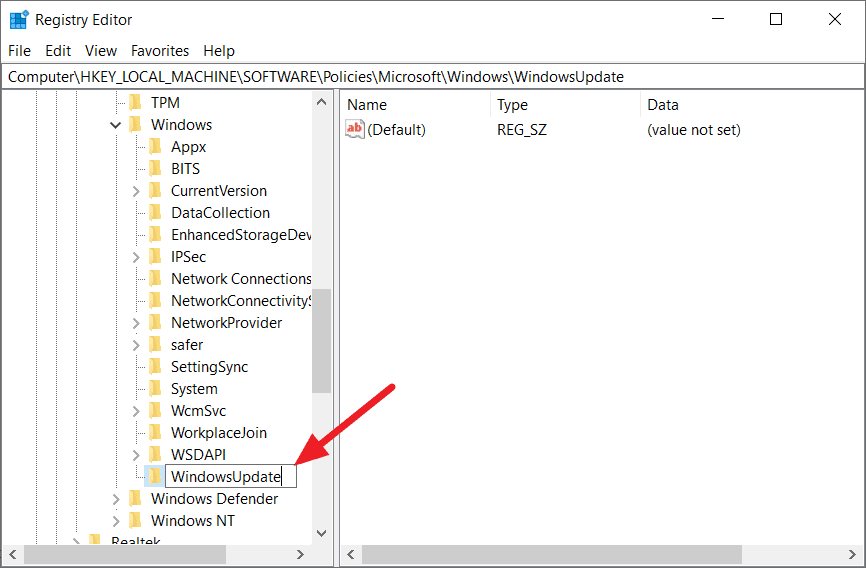Click the System folder icon
The width and height of the screenshot is (866, 568).
point(156,389)
